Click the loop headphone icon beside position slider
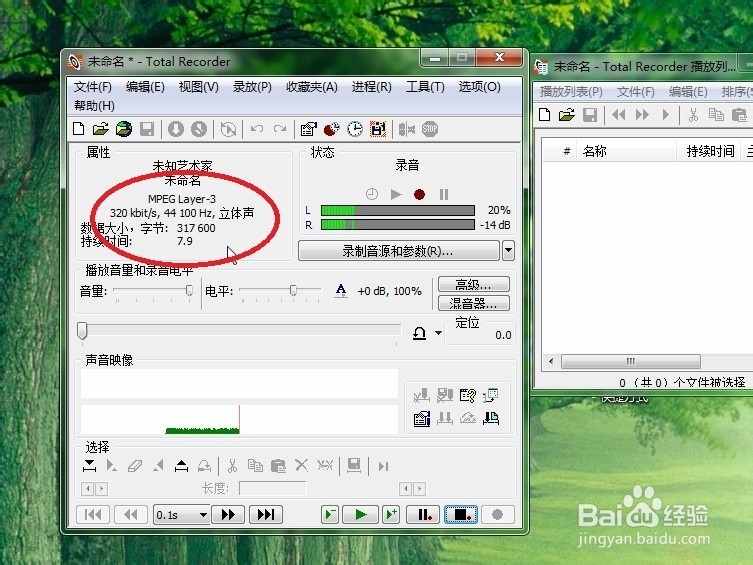 coord(419,333)
